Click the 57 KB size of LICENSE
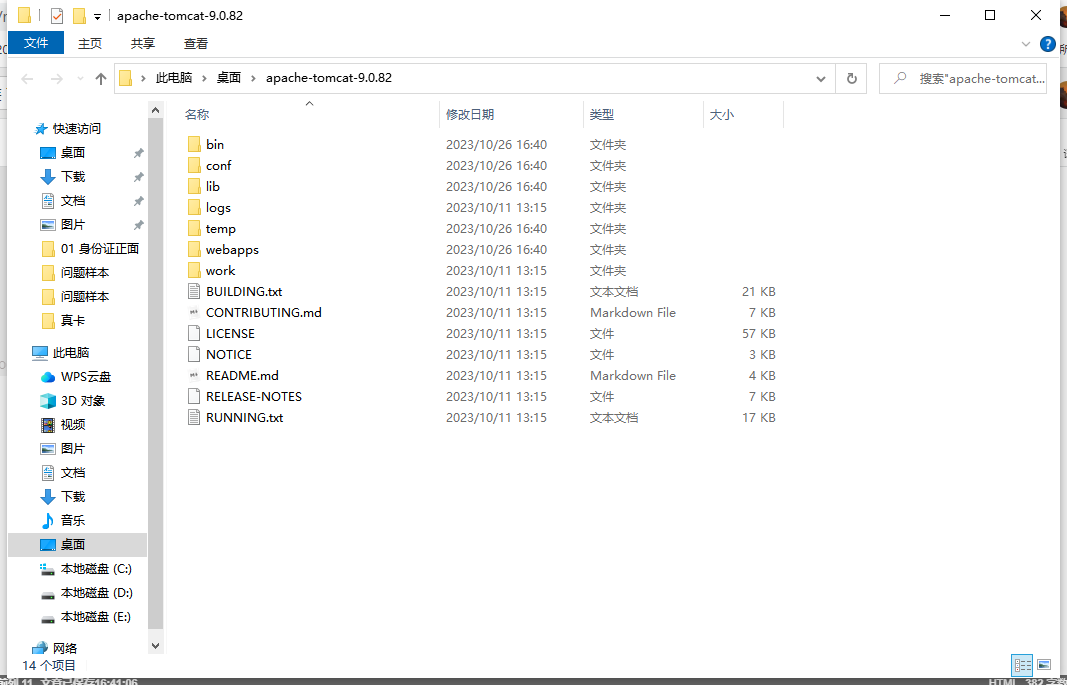1067x685 pixels. tap(758, 333)
